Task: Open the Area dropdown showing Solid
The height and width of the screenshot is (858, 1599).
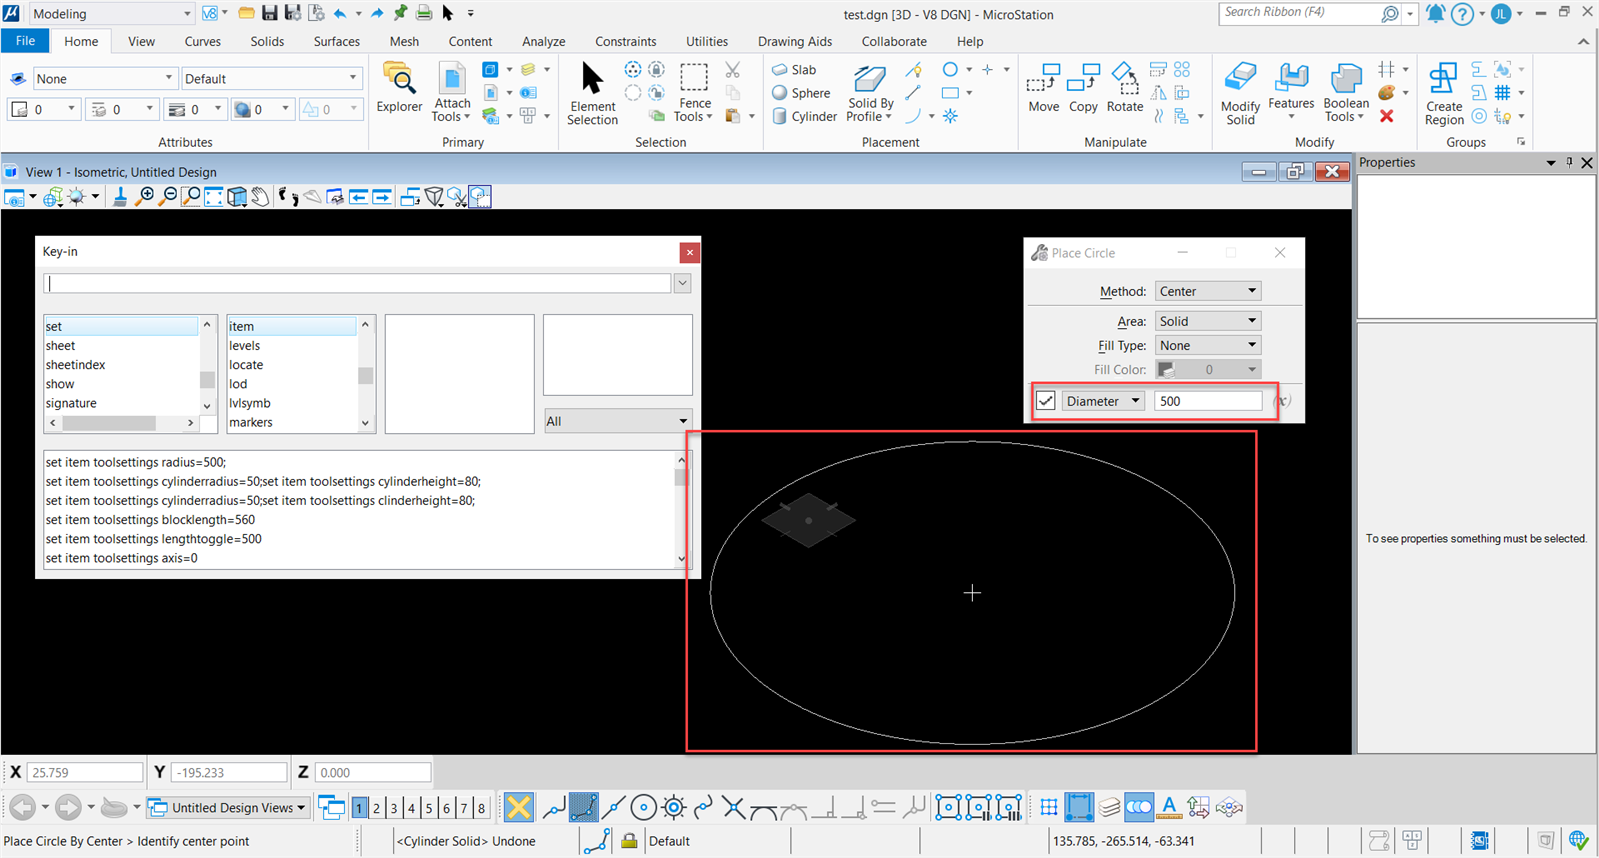Action: point(1208,321)
